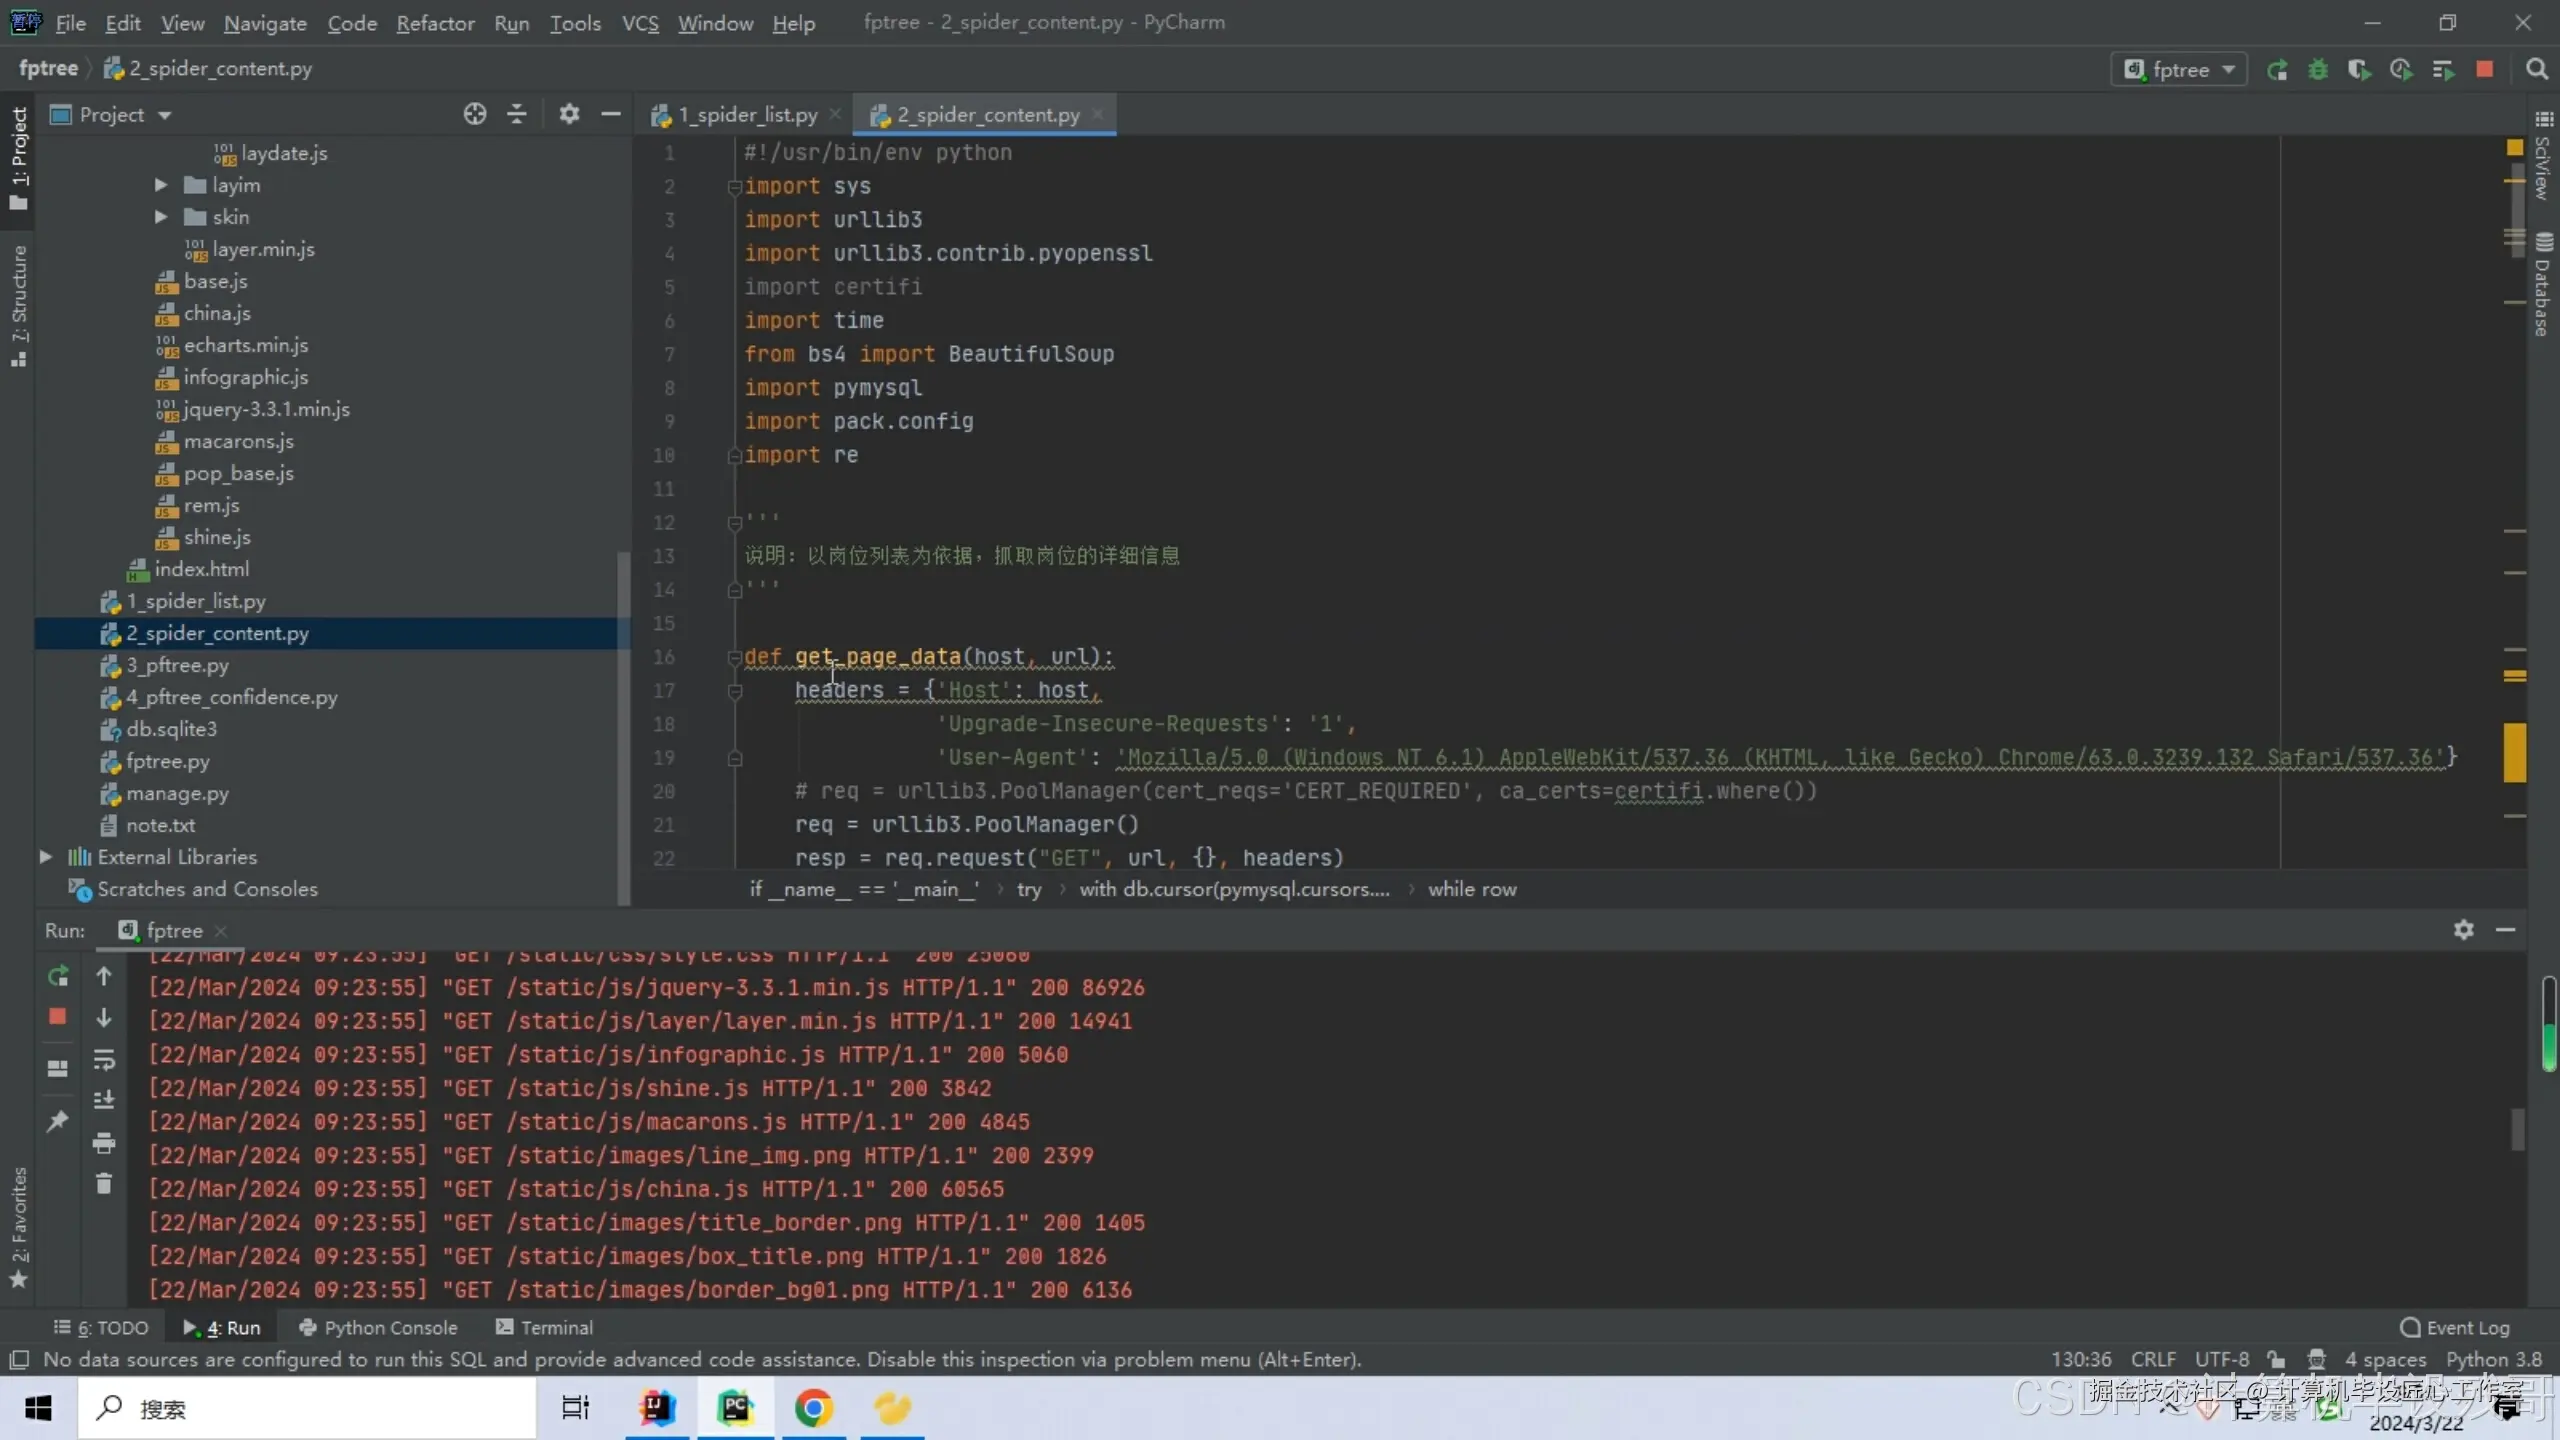Image resolution: width=2560 pixels, height=1440 pixels.
Task: Open Project panel settings gear
Action: click(569, 114)
